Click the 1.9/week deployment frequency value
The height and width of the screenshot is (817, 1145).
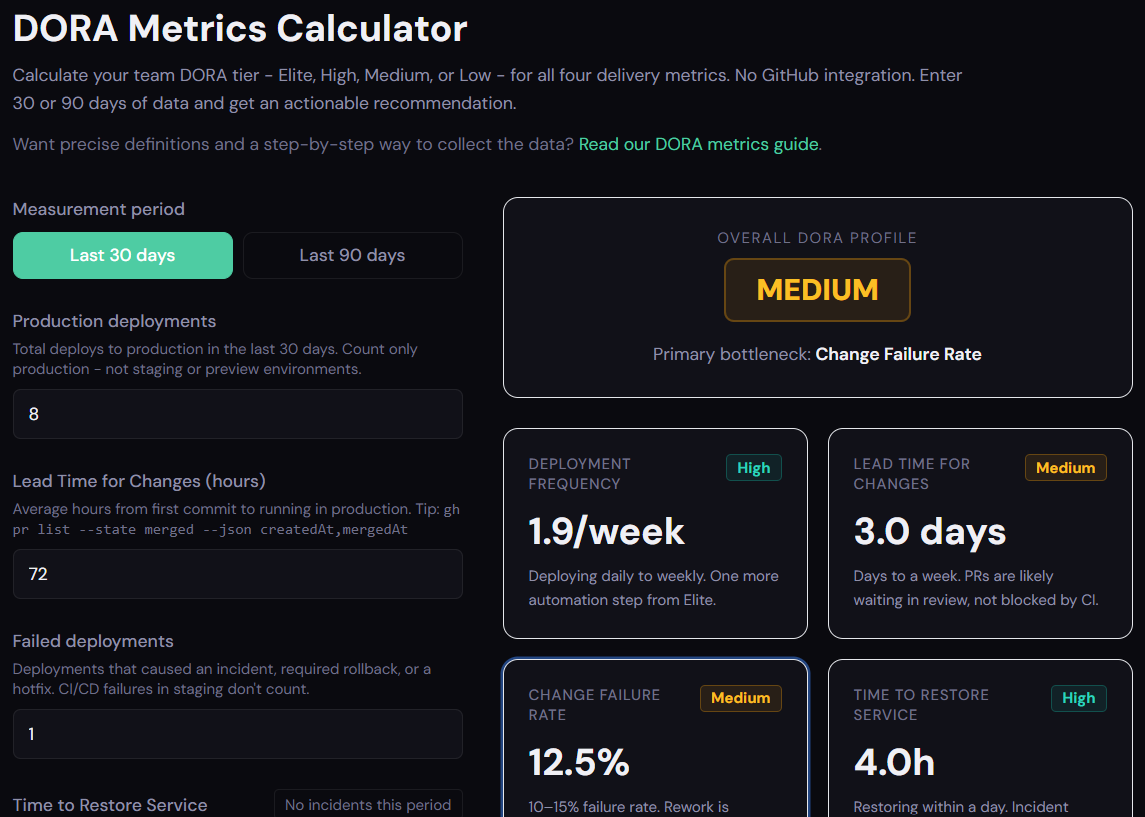(x=607, y=532)
